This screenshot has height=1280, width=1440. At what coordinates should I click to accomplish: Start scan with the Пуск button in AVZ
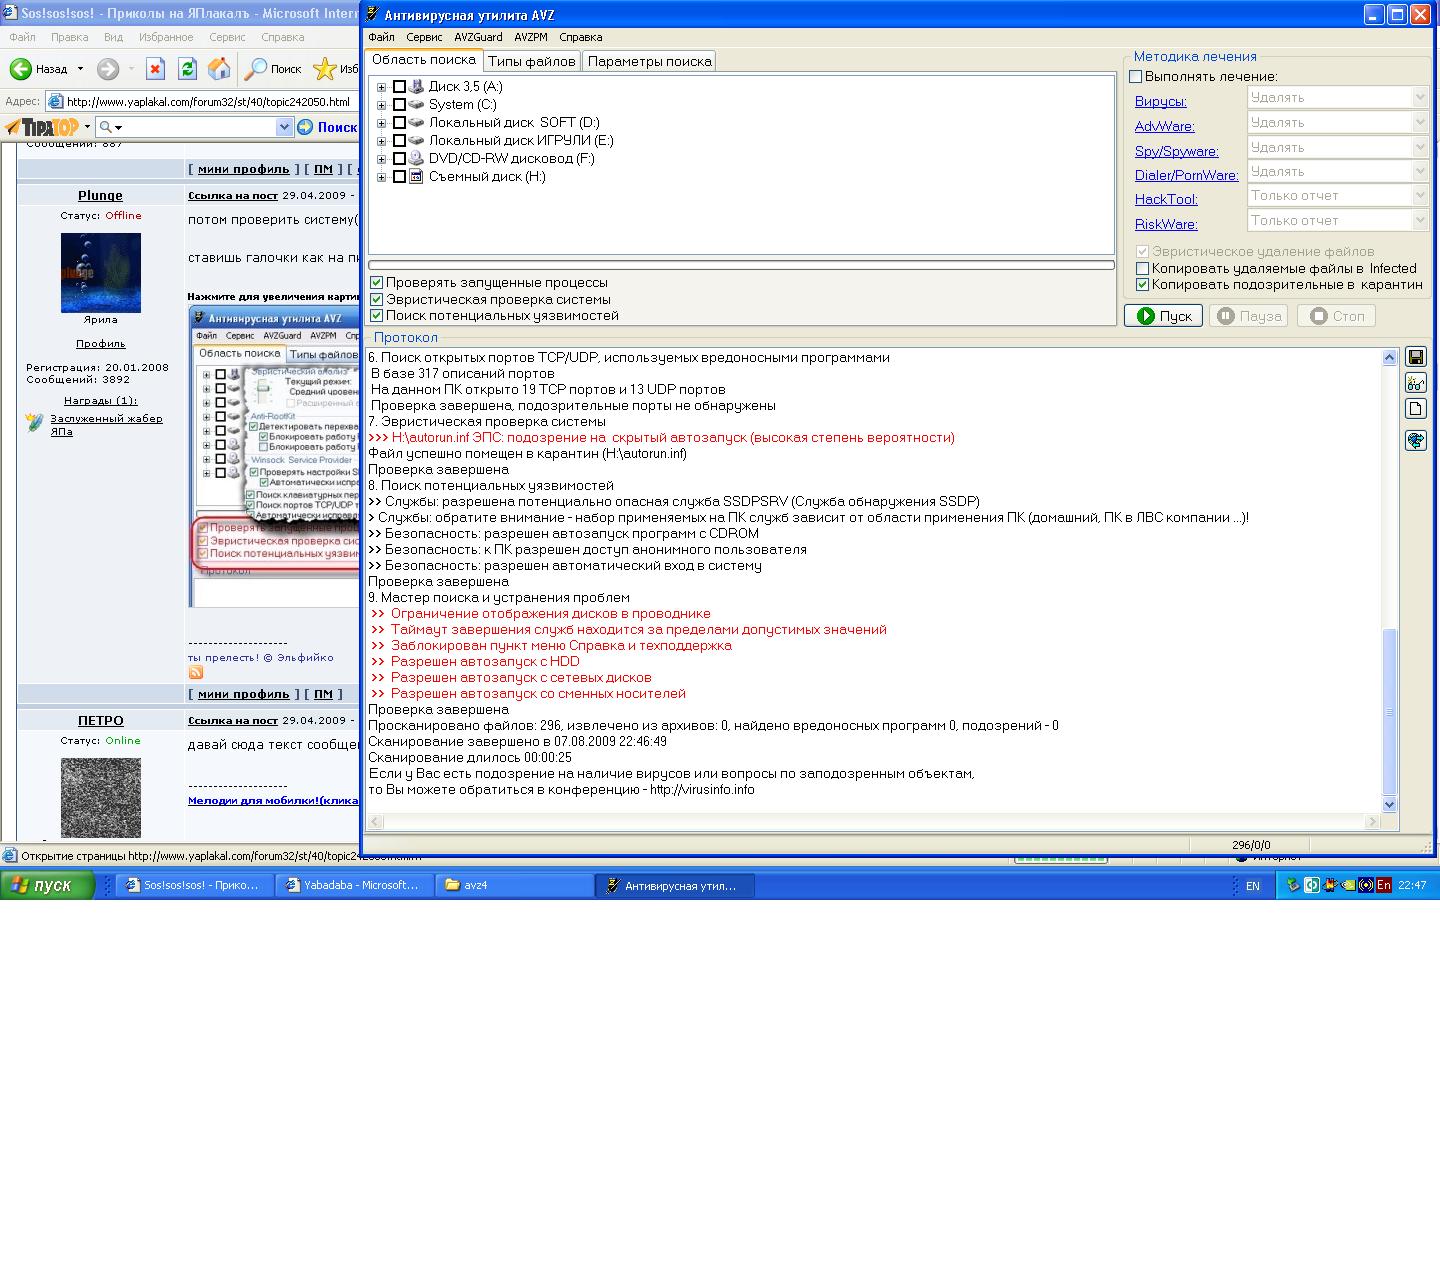(x=1163, y=316)
